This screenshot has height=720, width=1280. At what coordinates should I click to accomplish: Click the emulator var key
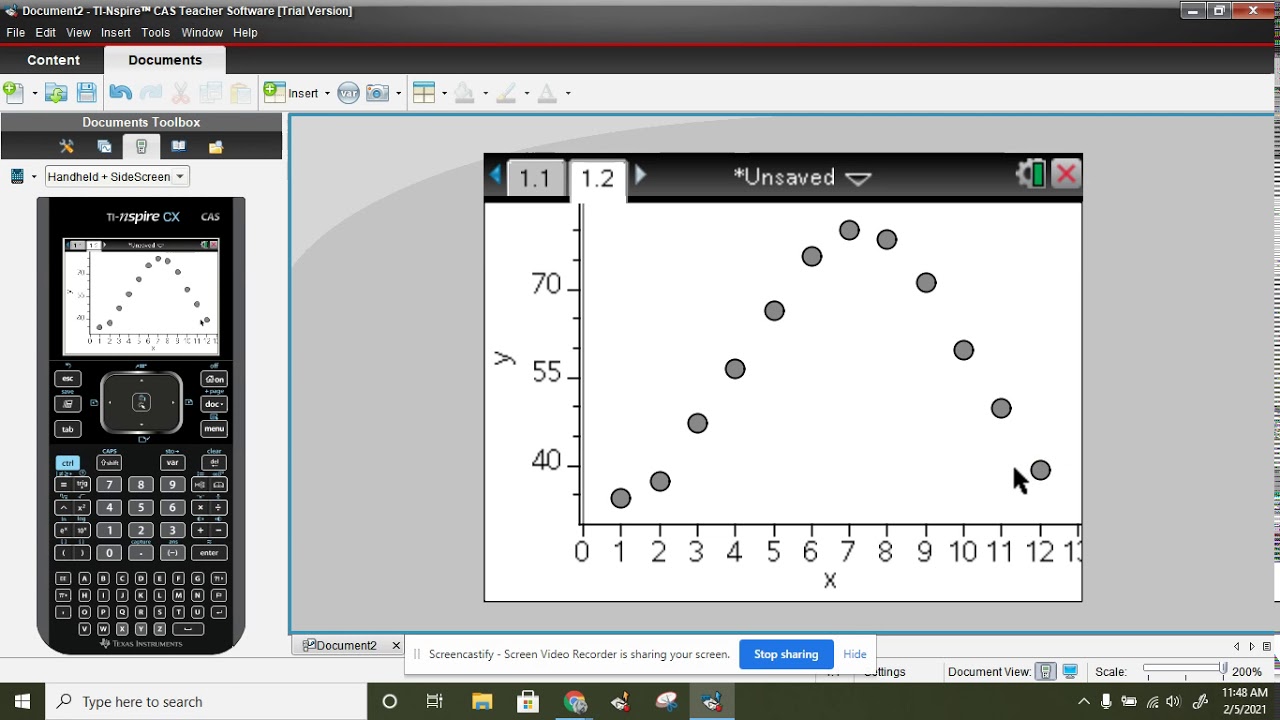173,463
